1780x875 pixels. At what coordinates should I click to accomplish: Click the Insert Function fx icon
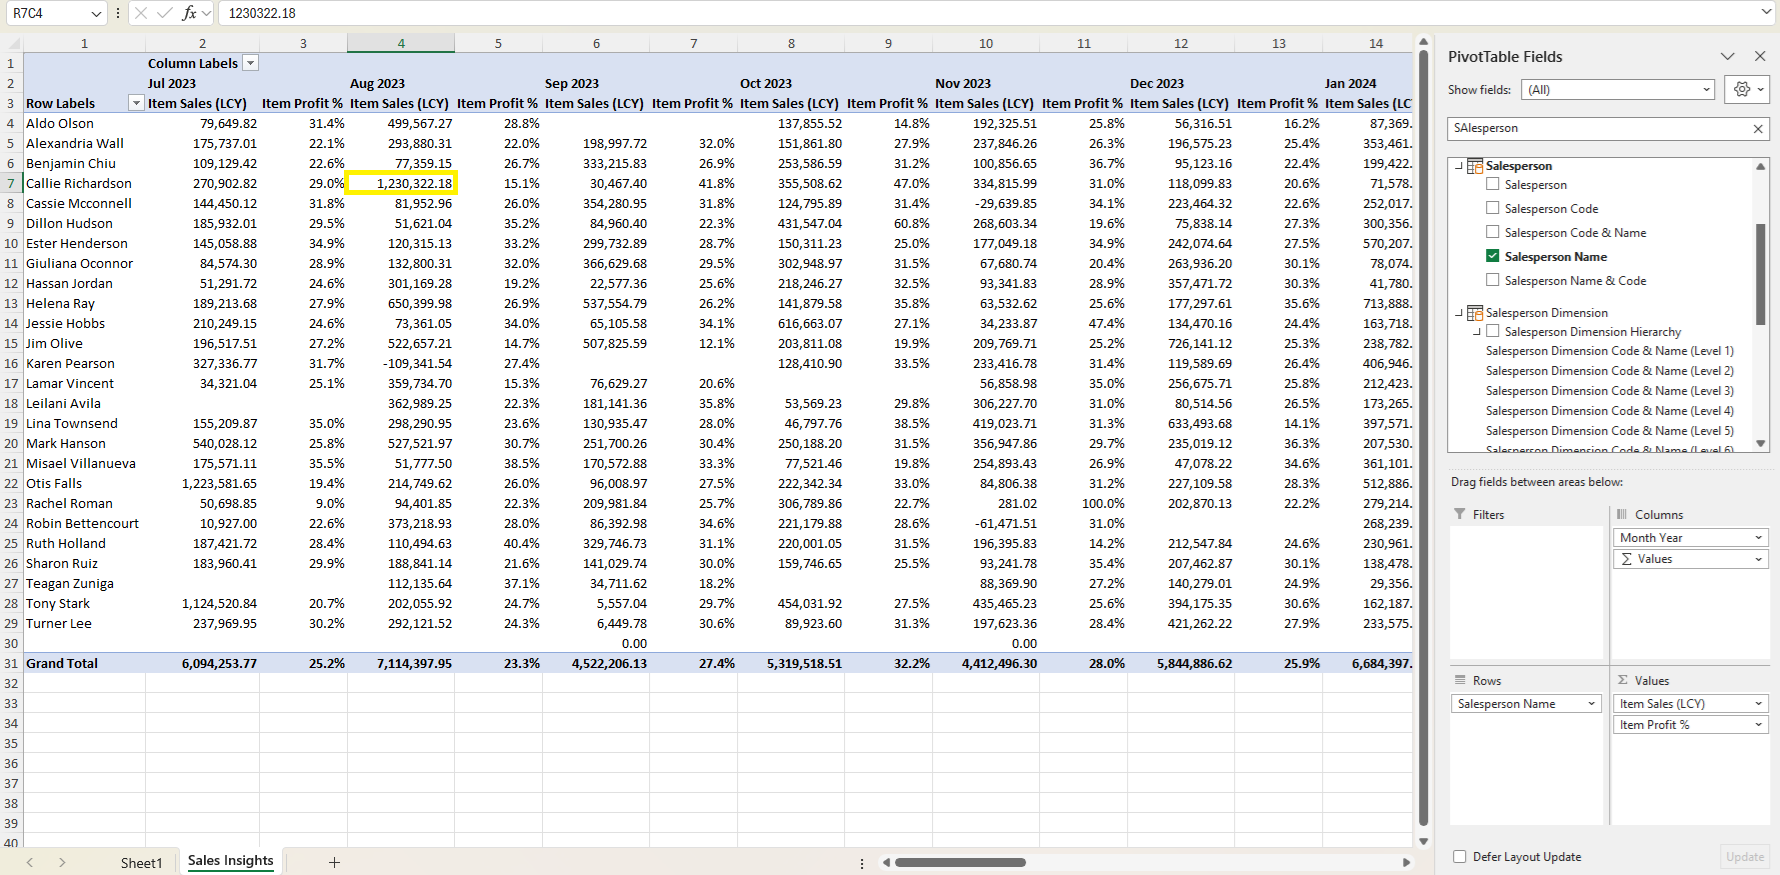pos(189,13)
